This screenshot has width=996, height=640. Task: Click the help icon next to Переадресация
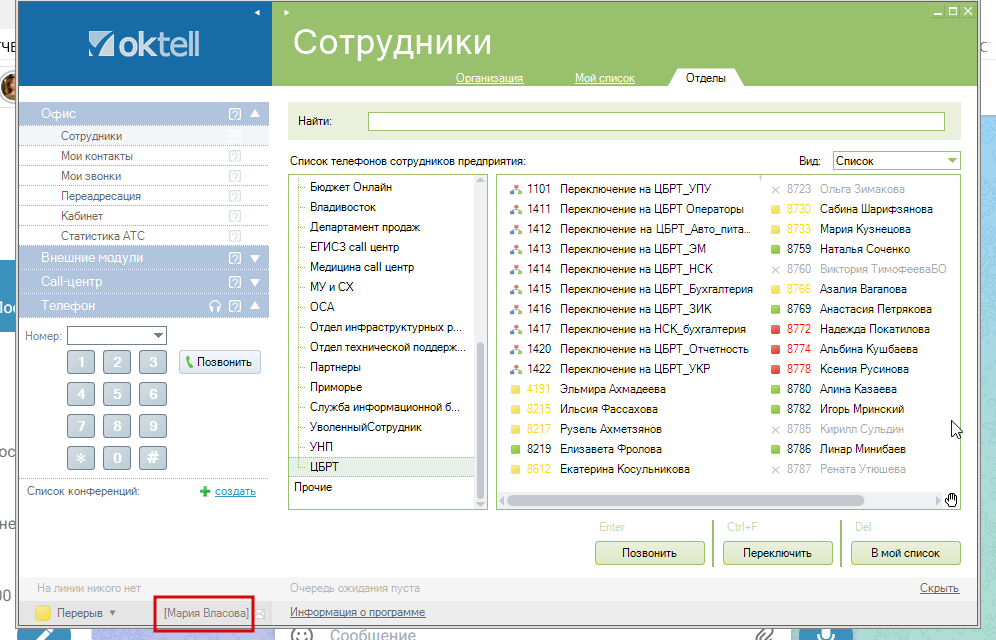pyautogui.click(x=235, y=196)
